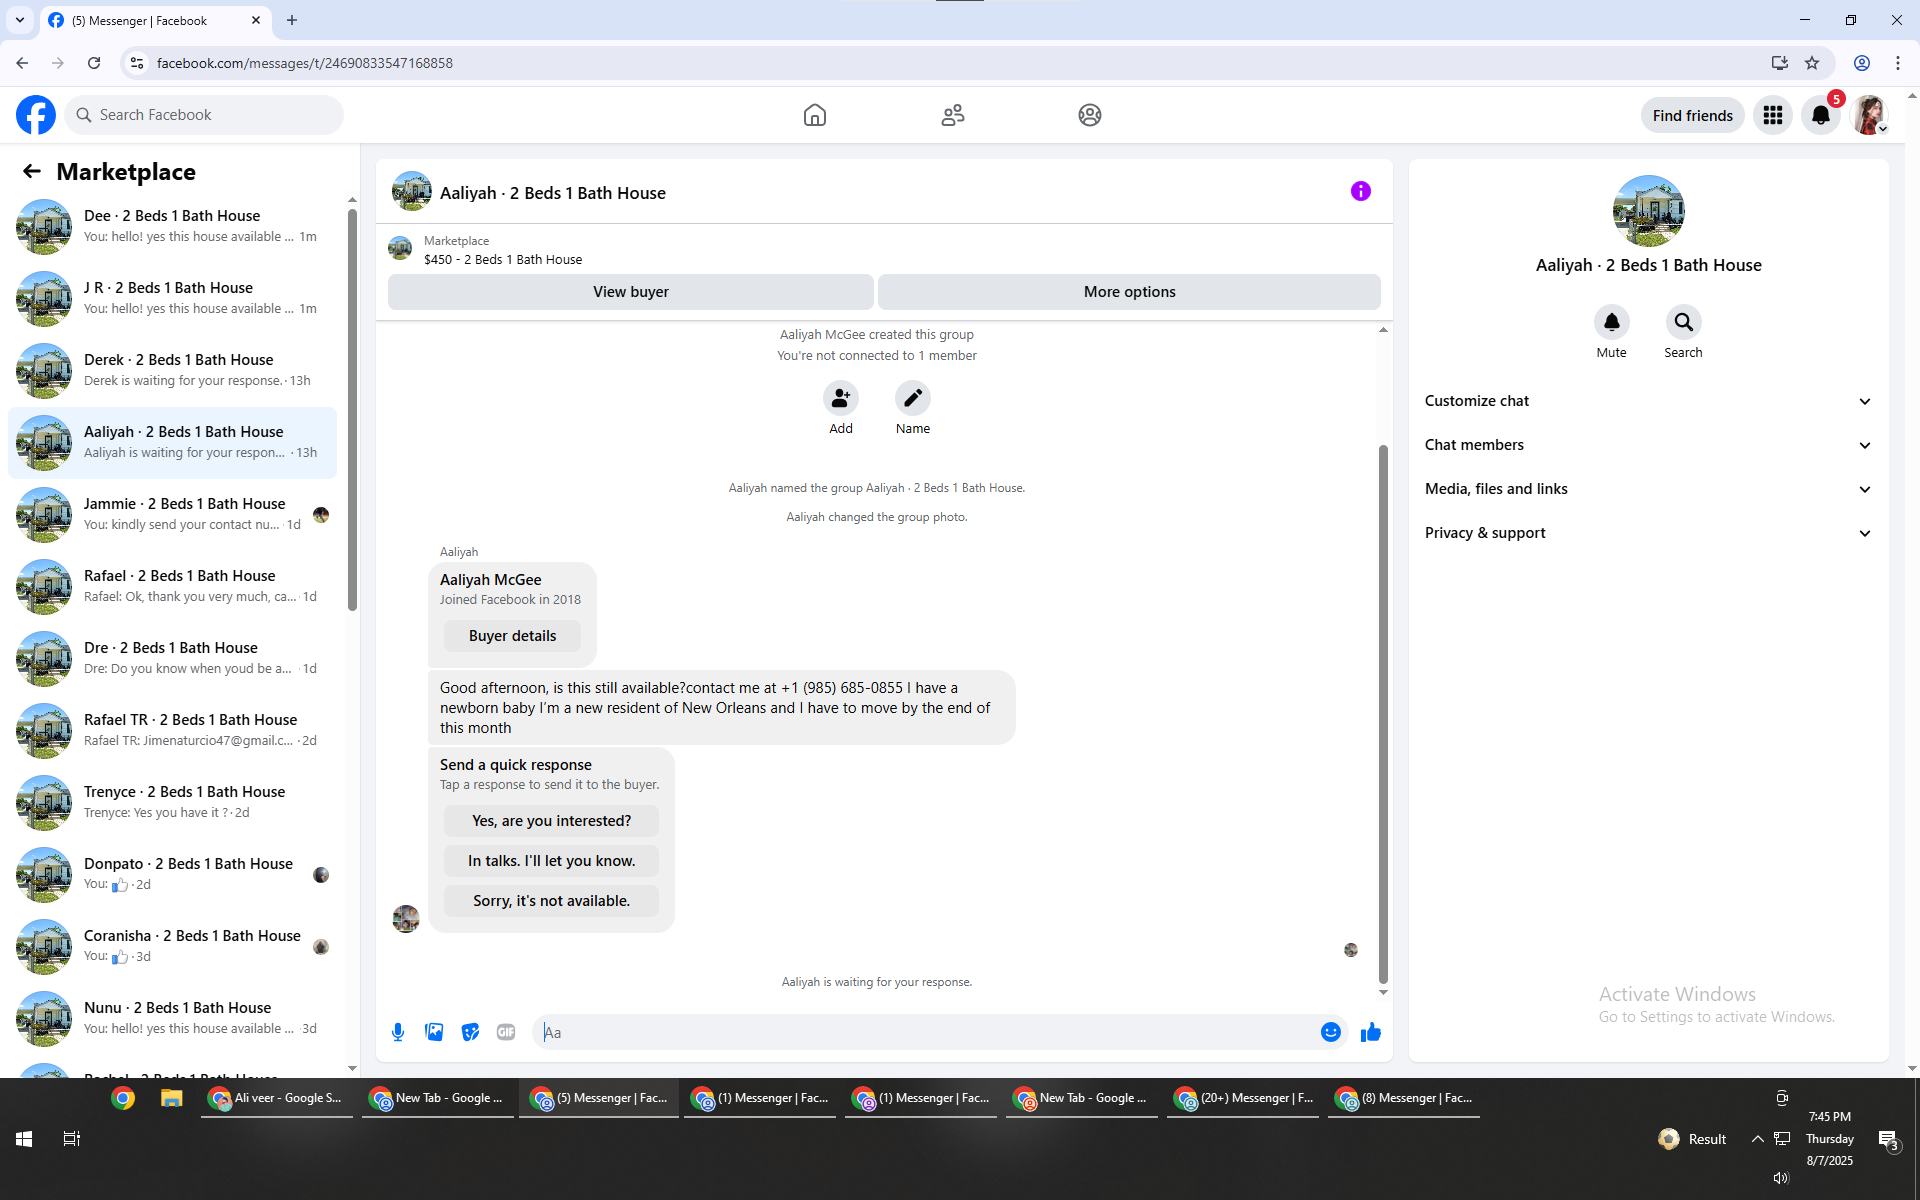The width and height of the screenshot is (1920, 1200).
Task: Open File Explorer from taskbar
Action: pos(172,1098)
